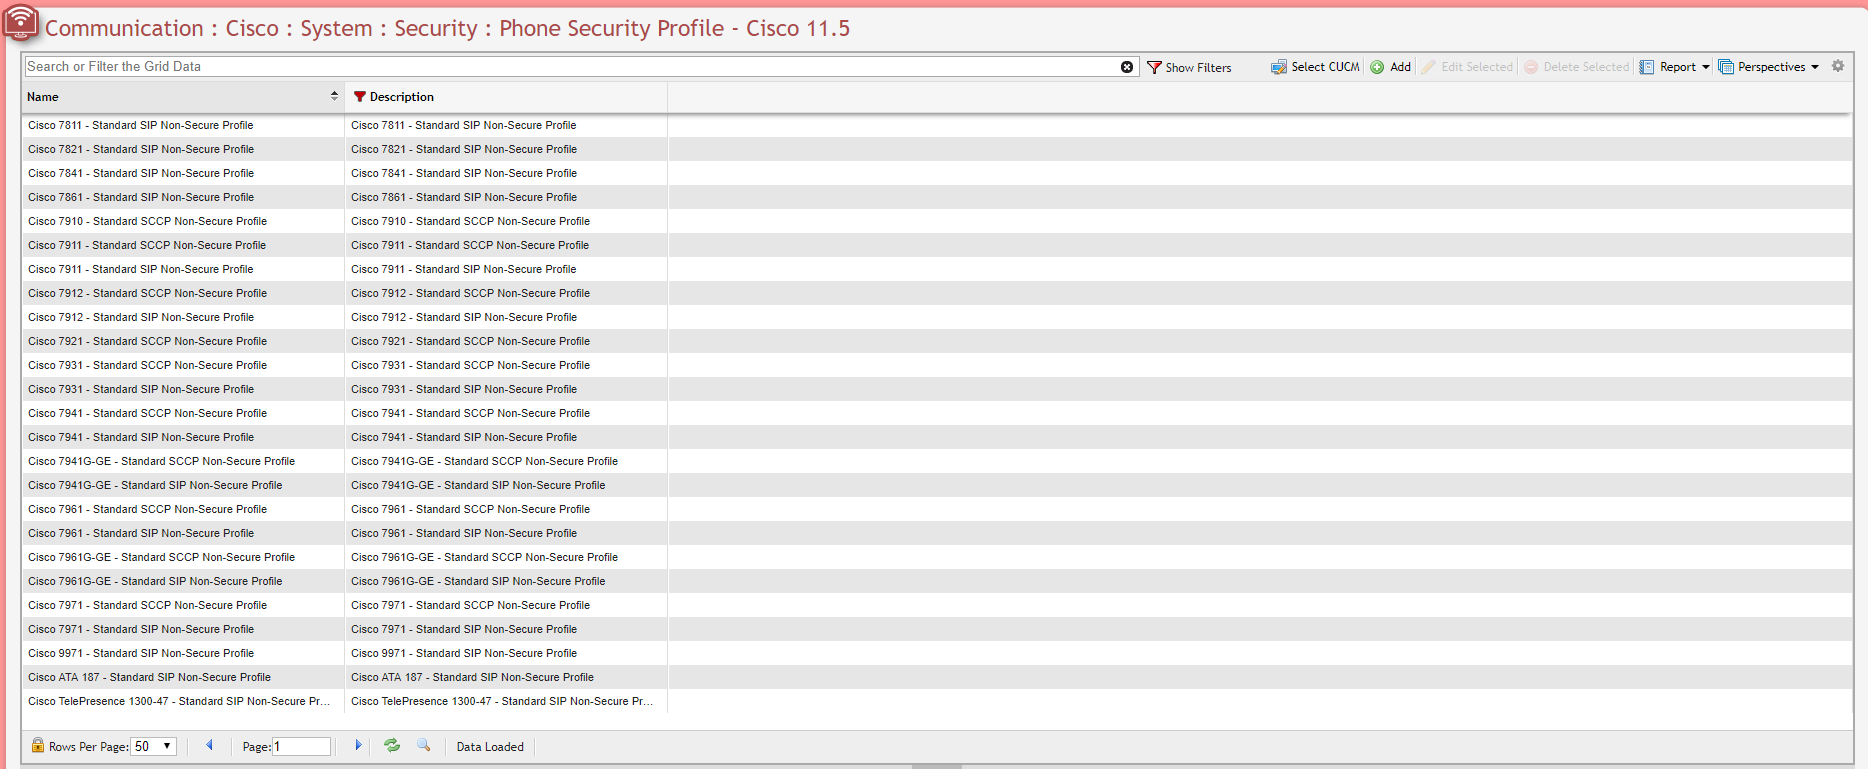
Task: Click the Show Filters funnel icon
Action: tap(1154, 67)
